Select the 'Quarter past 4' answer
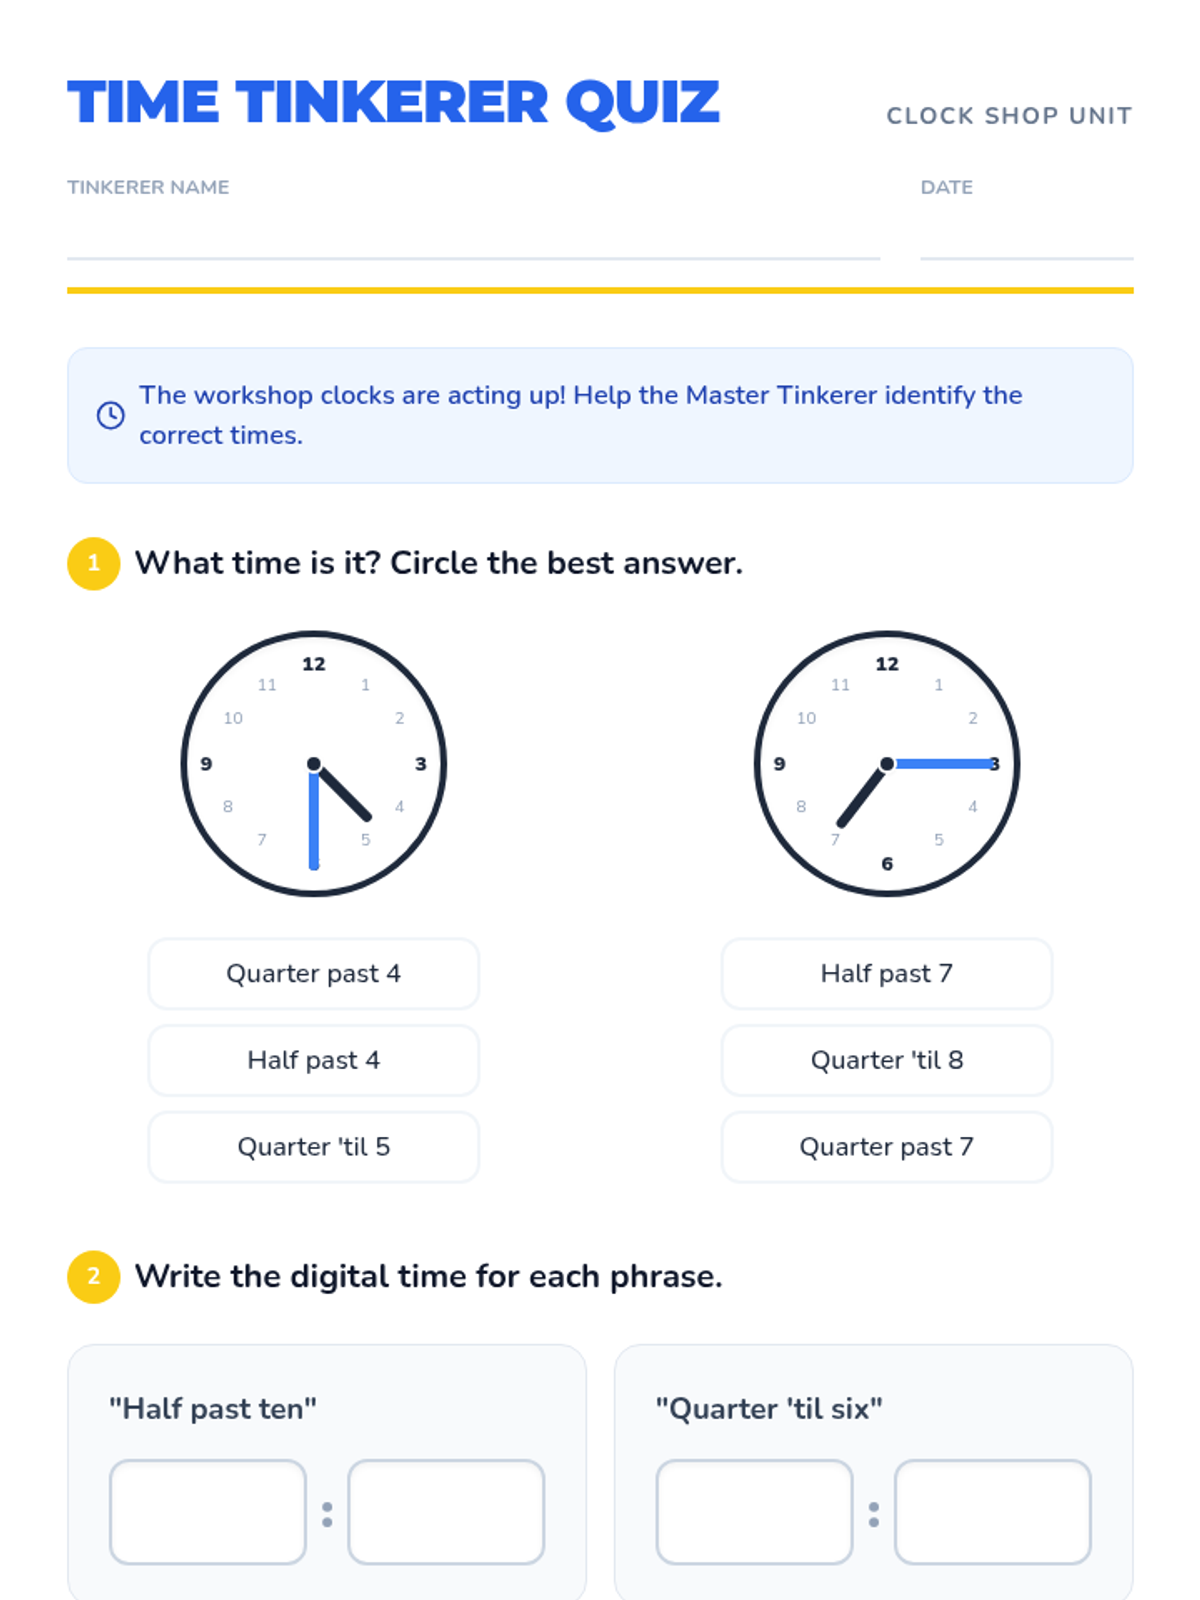Screen dimensions: 1200x1600 point(314,973)
